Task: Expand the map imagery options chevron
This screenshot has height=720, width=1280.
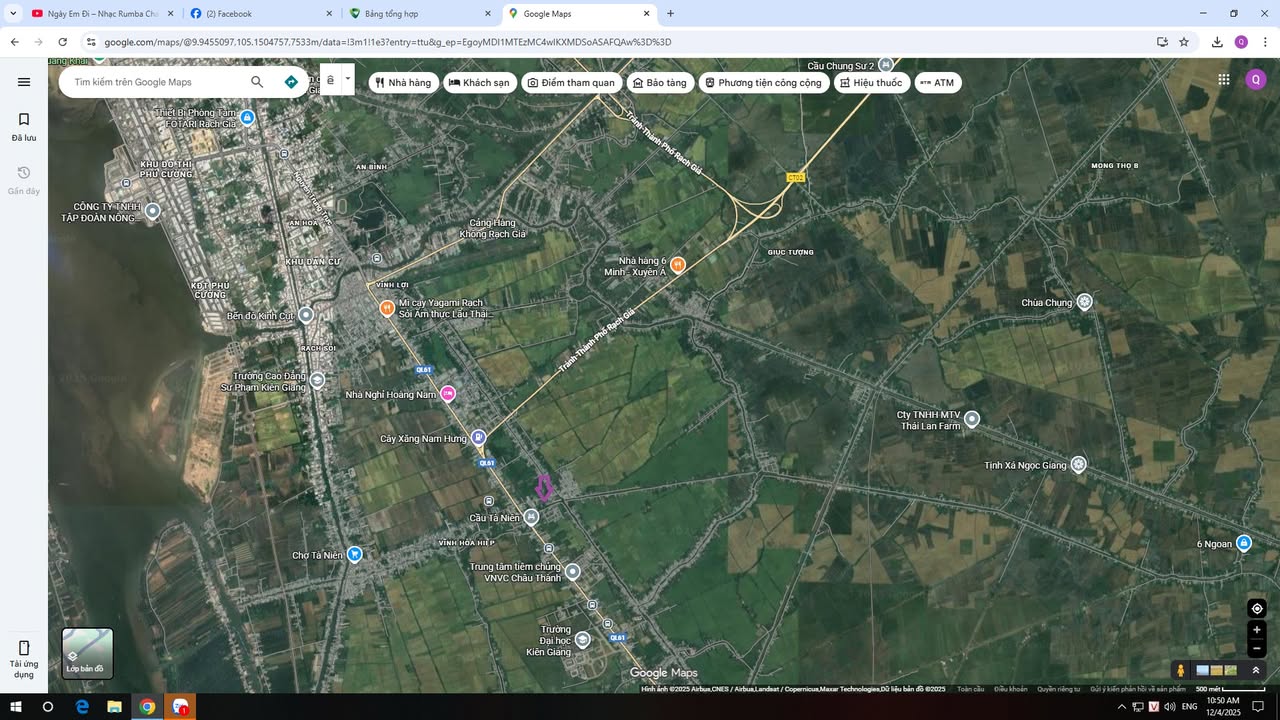Action: tap(1256, 670)
